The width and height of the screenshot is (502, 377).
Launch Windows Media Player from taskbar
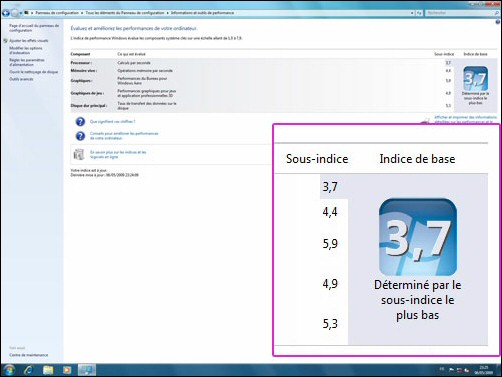[67, 370]
